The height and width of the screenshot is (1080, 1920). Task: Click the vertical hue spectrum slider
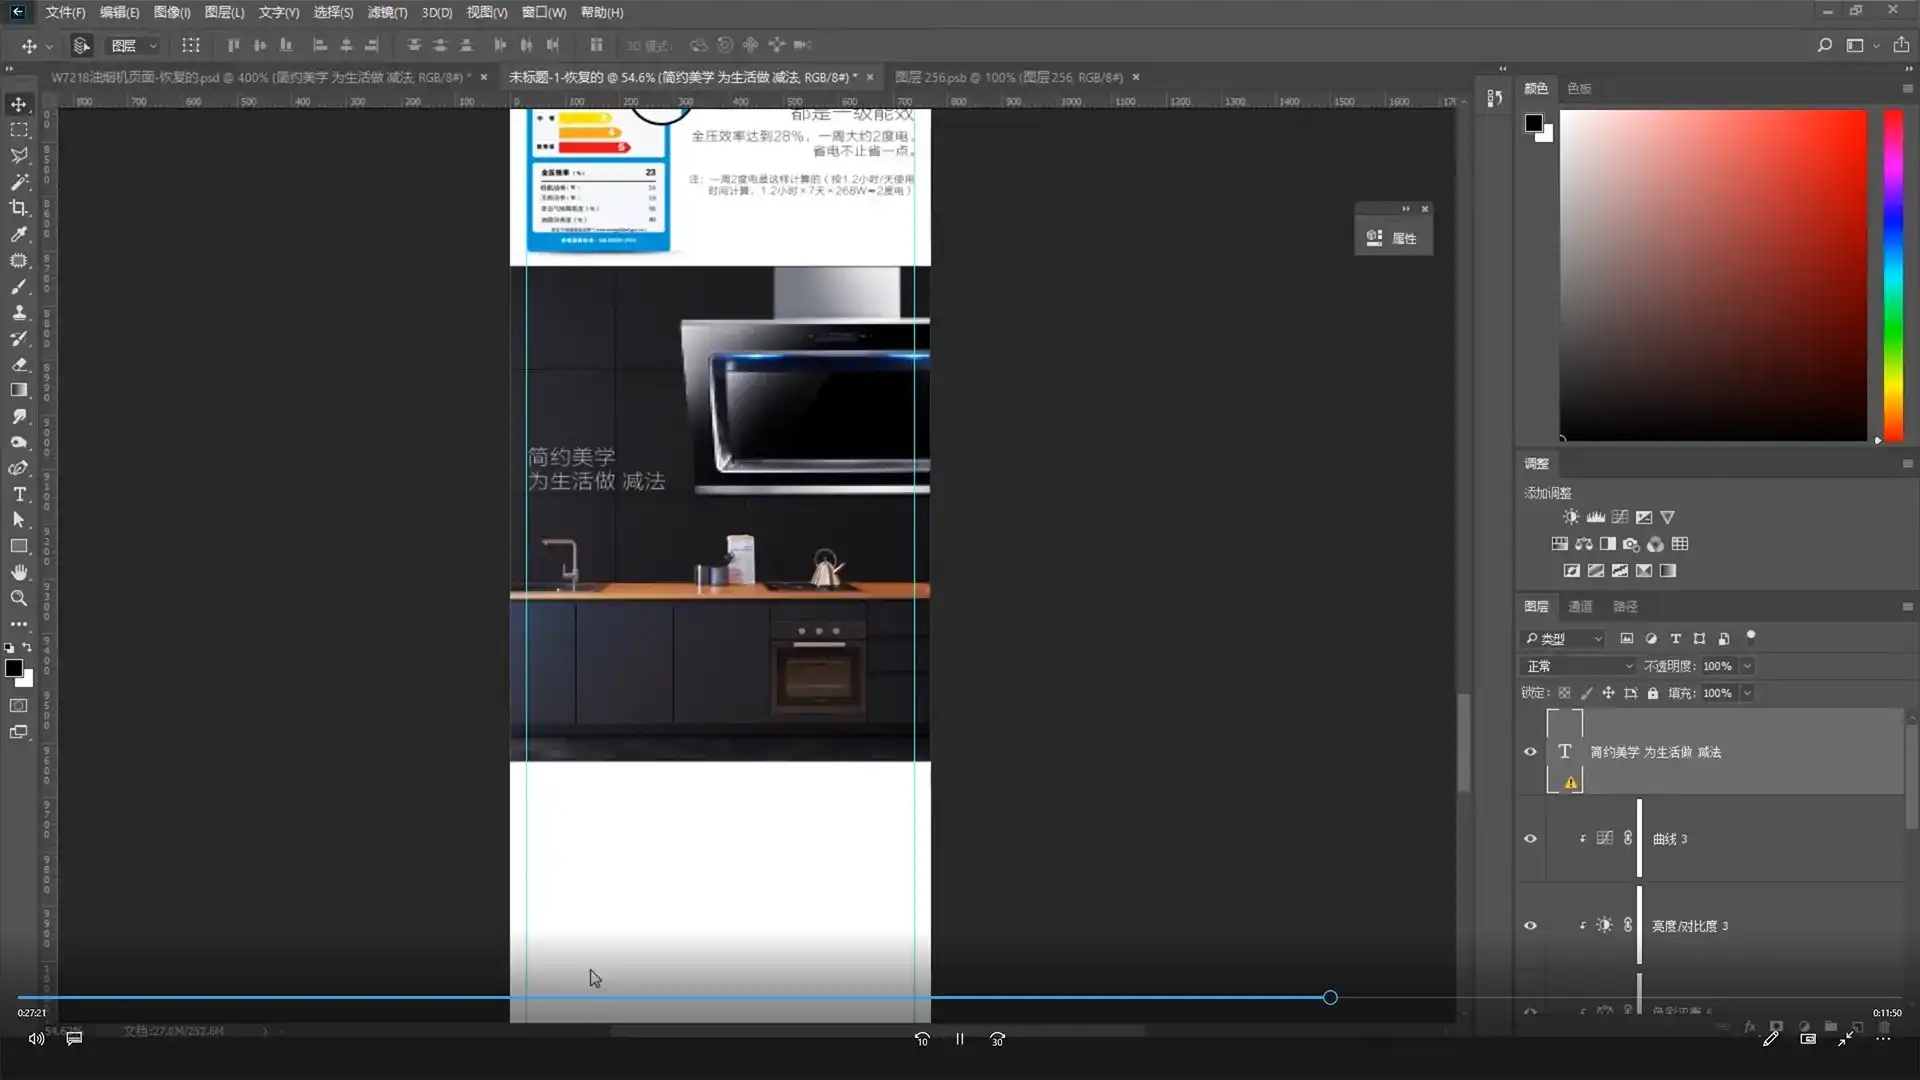[x=1893, y=275]
